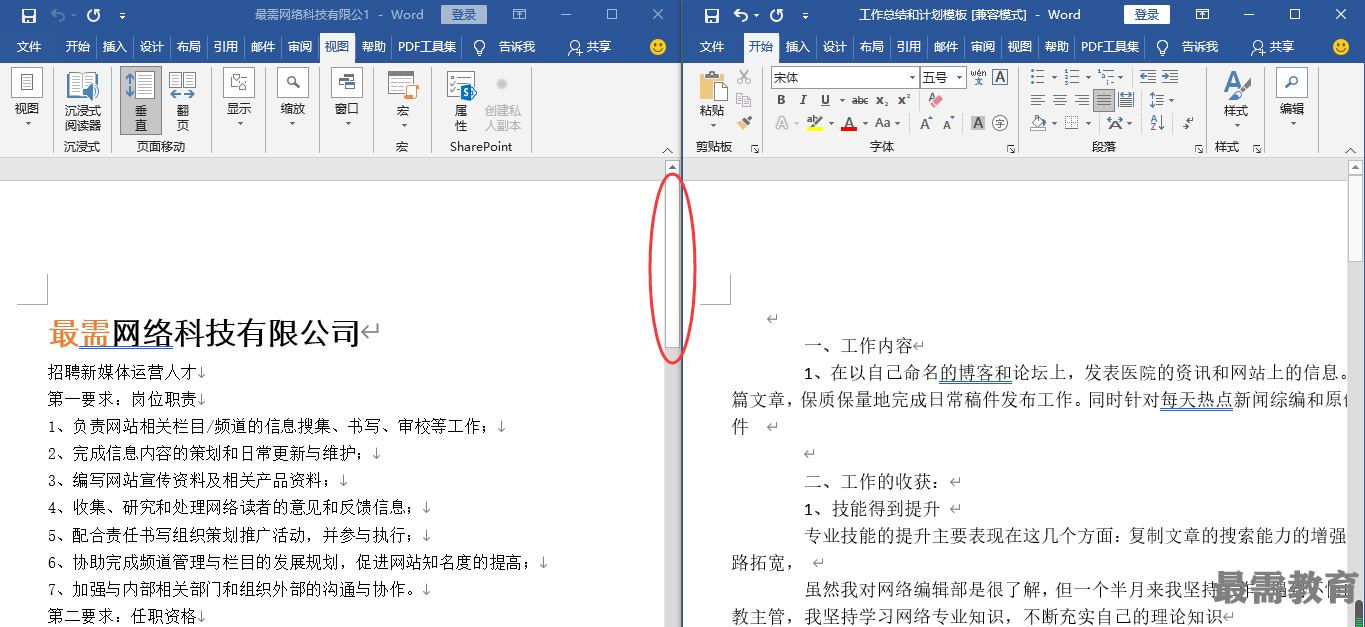Click the smiley feedback icon in the right window
This screenshot has height=627, width=1365.
tap(1341, 47)
